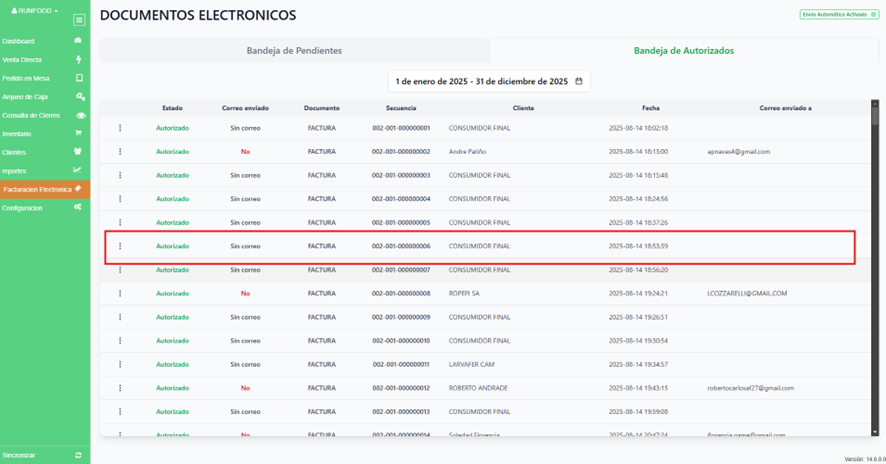
Task: Click the Documento column header
Action: pos(322,108)
